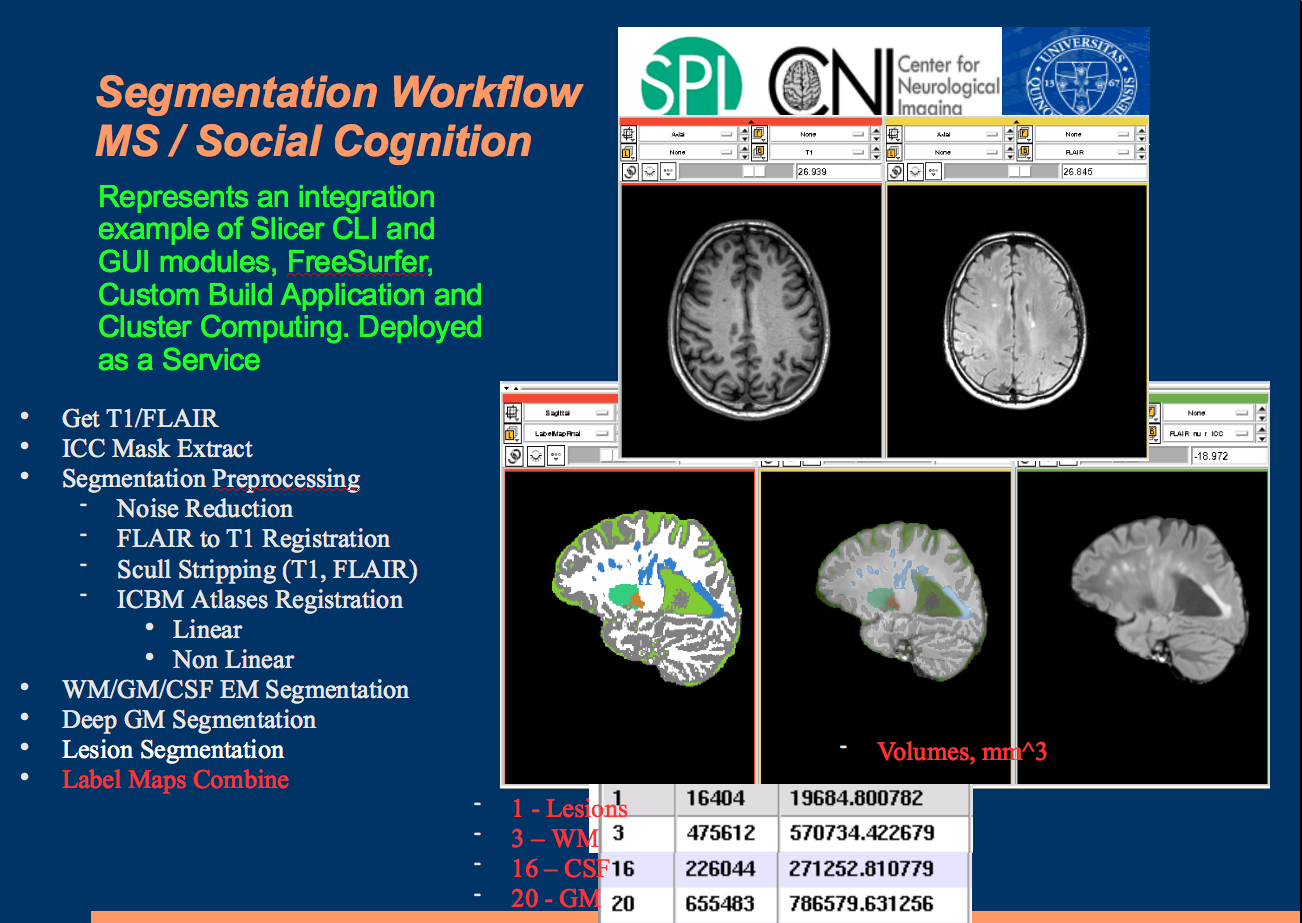
Task: Open more options in red T1 viewer
Action: tap(669, 171)
